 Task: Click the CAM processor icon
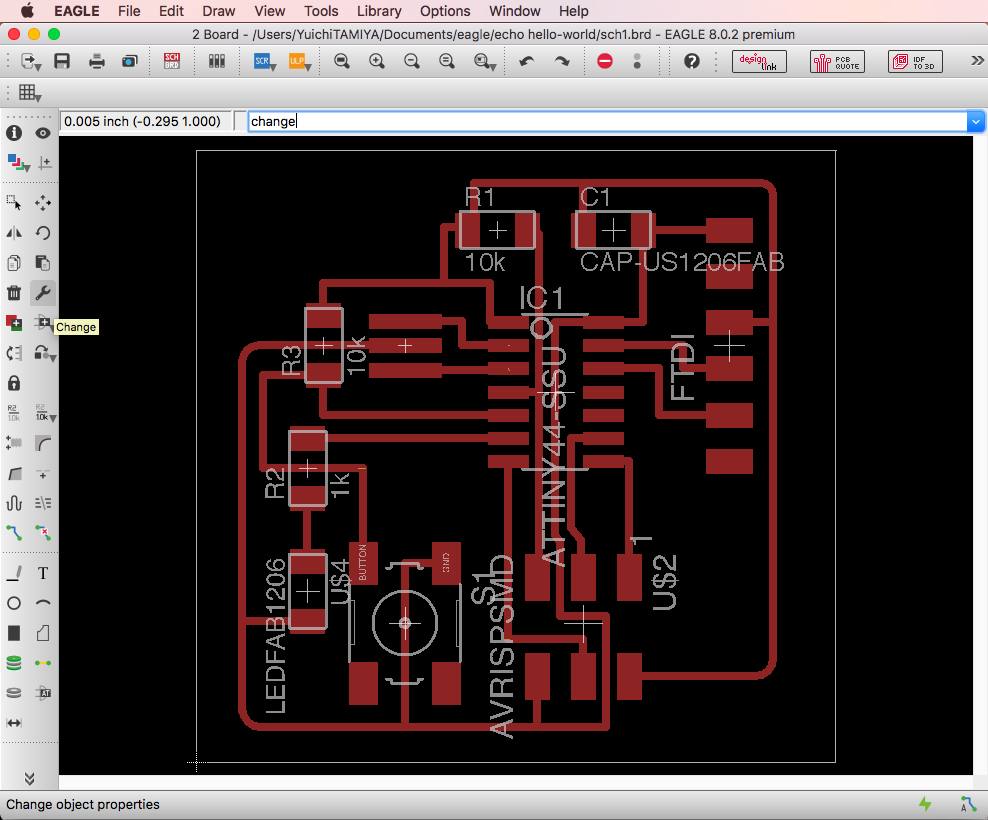tap(130, 61)
